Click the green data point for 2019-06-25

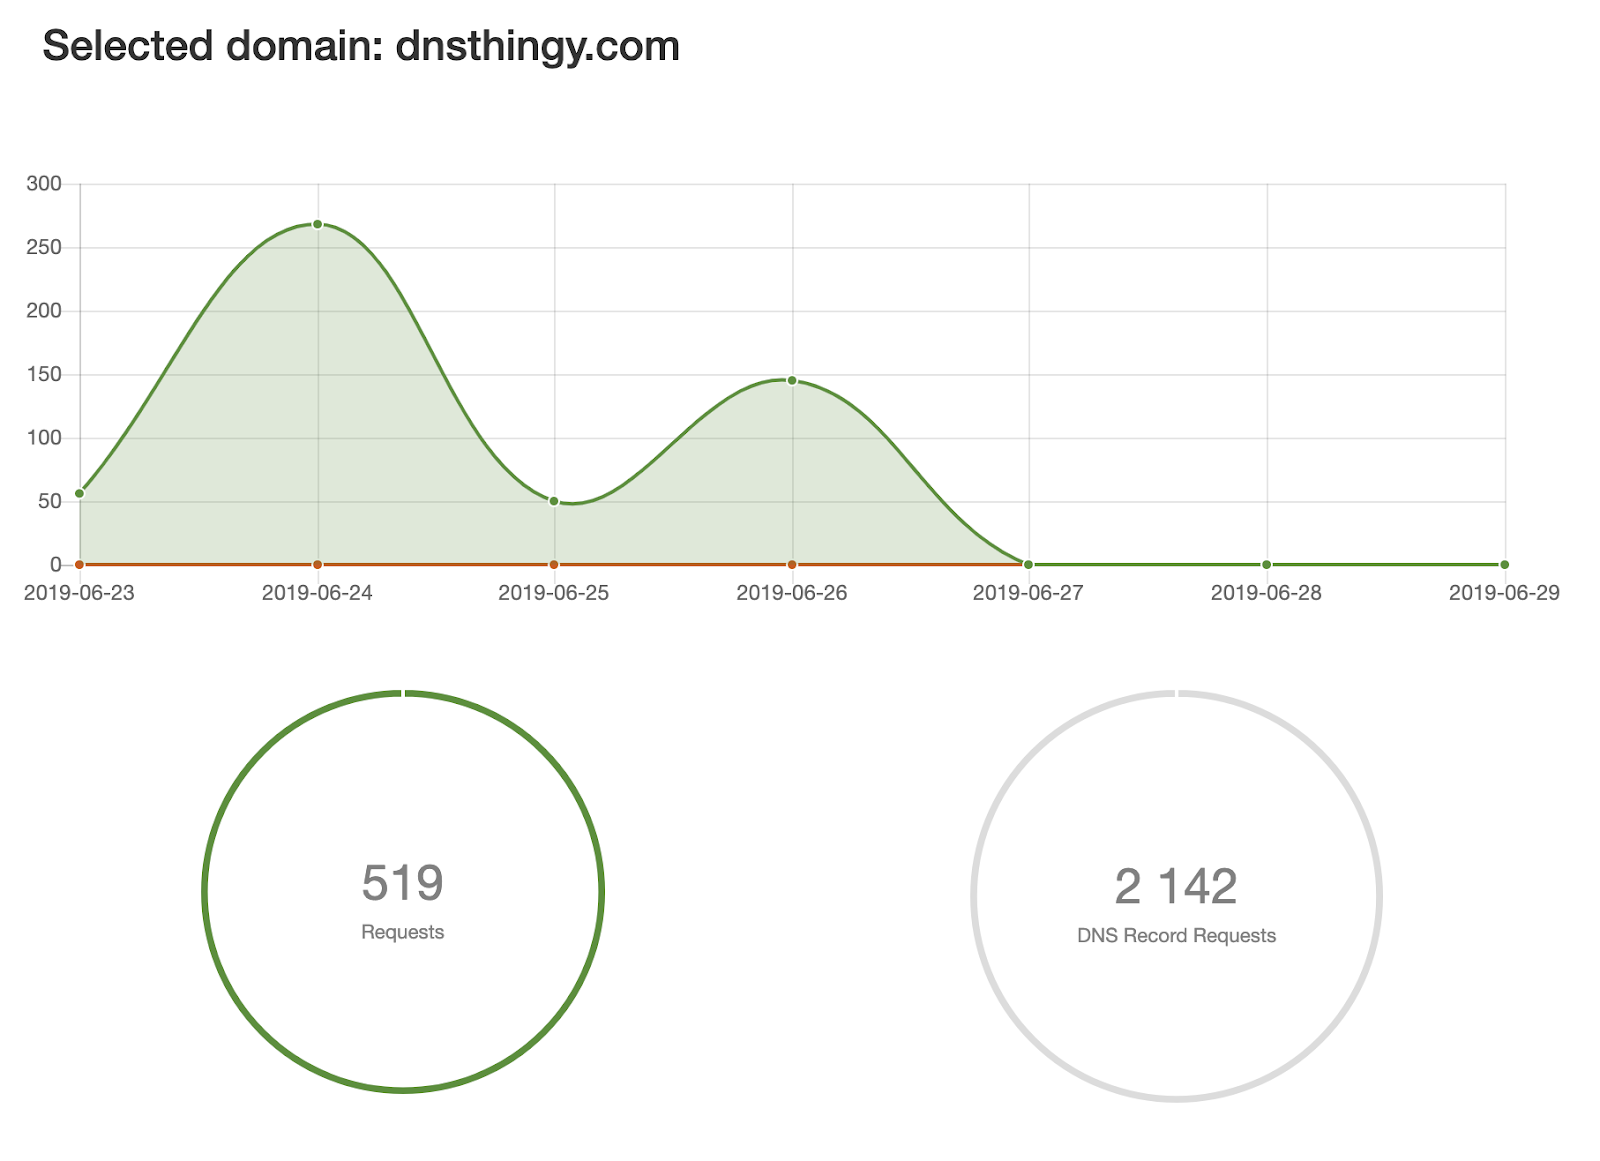[x=554, y=501]
